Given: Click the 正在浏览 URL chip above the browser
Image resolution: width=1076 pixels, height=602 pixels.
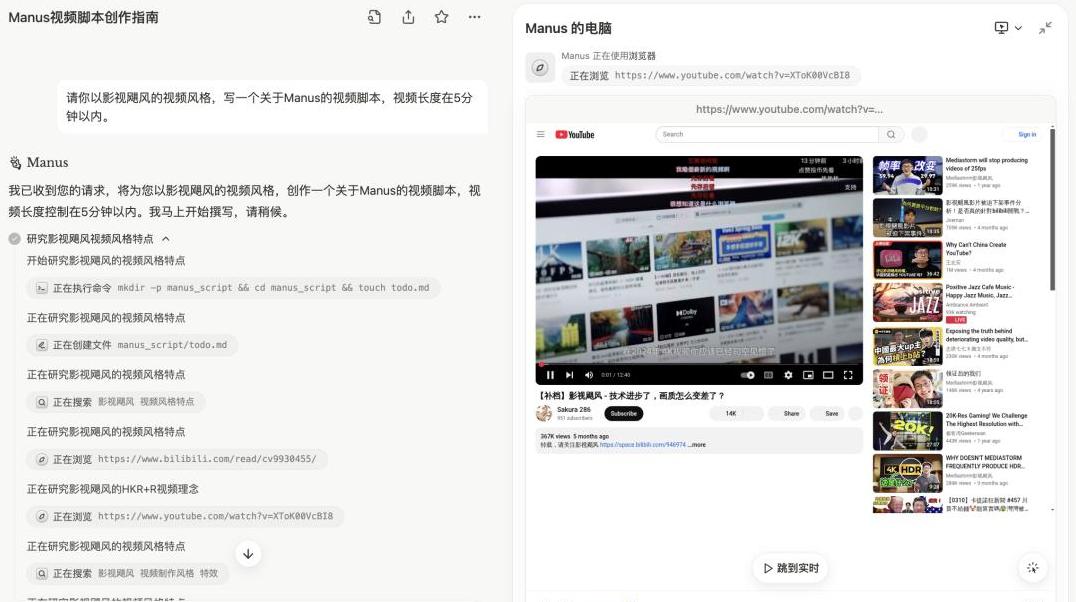Looking at the screenshot, I should coord(710,76).
